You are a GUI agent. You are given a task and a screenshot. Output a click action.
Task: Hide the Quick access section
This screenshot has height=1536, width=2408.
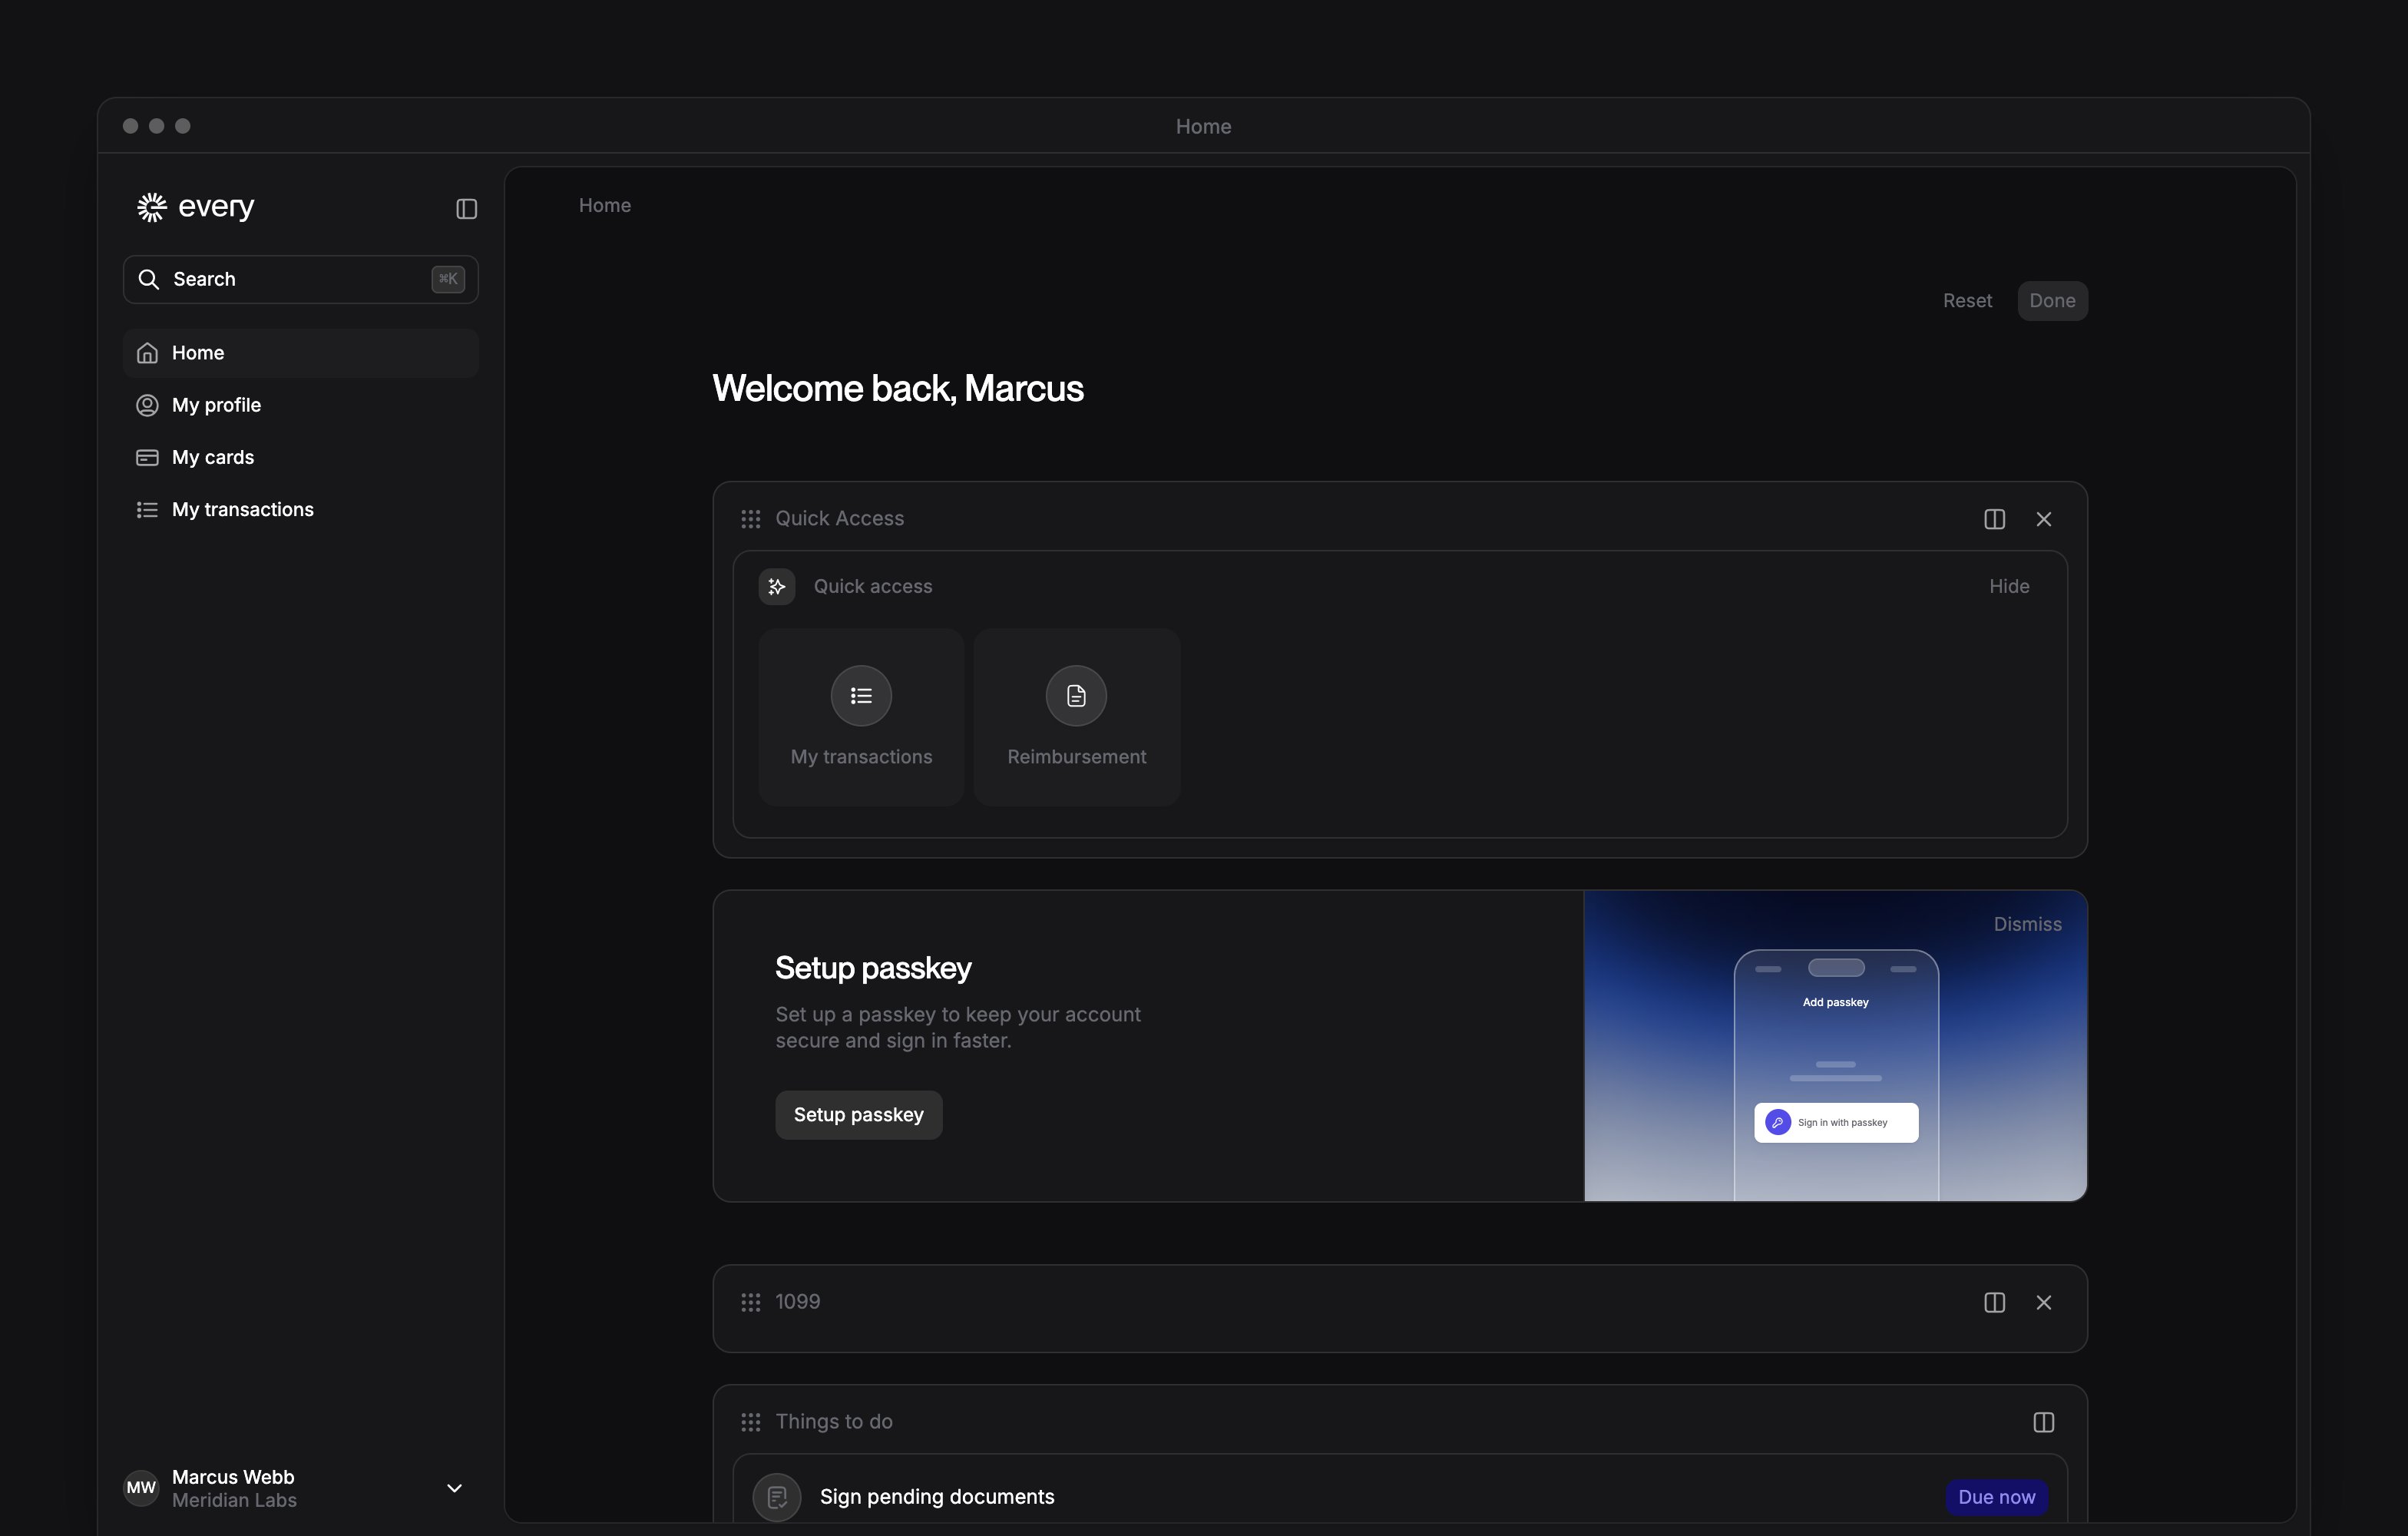tap(2009, 587)
